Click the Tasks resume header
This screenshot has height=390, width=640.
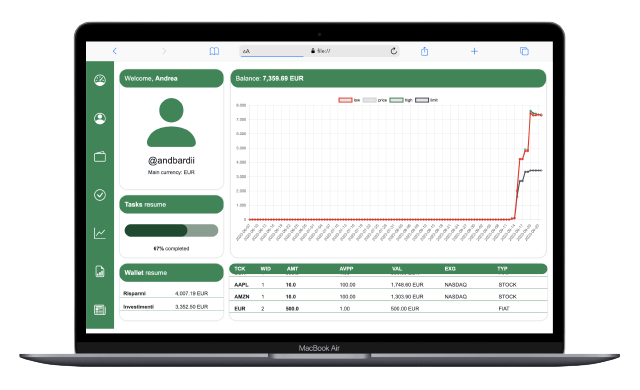pos(171,204)
